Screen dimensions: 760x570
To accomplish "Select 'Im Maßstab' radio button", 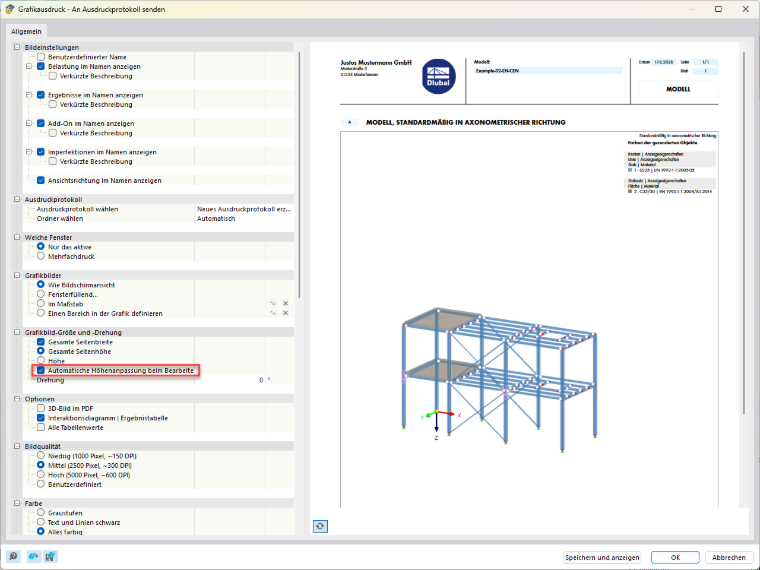I will pyautogui.click(x=41, y=304).
